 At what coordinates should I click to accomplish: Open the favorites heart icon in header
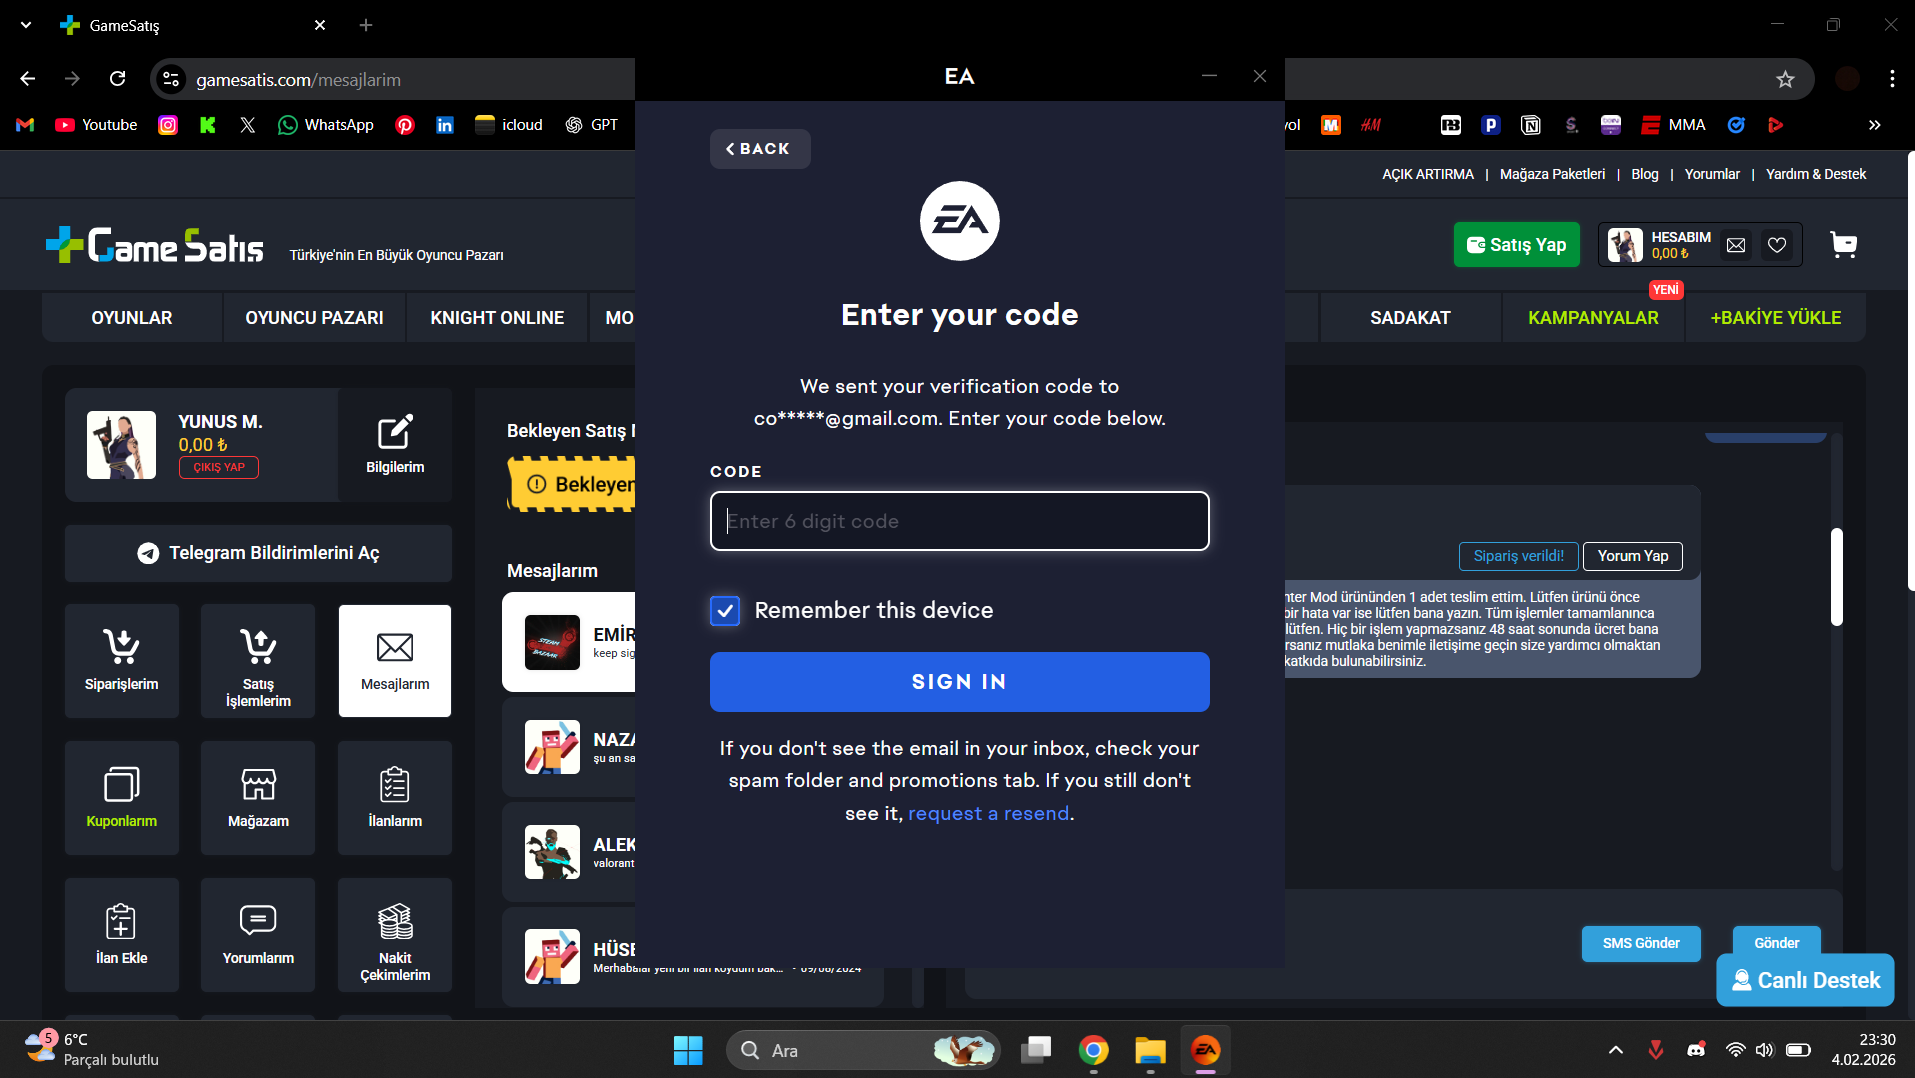[1777, 245]
